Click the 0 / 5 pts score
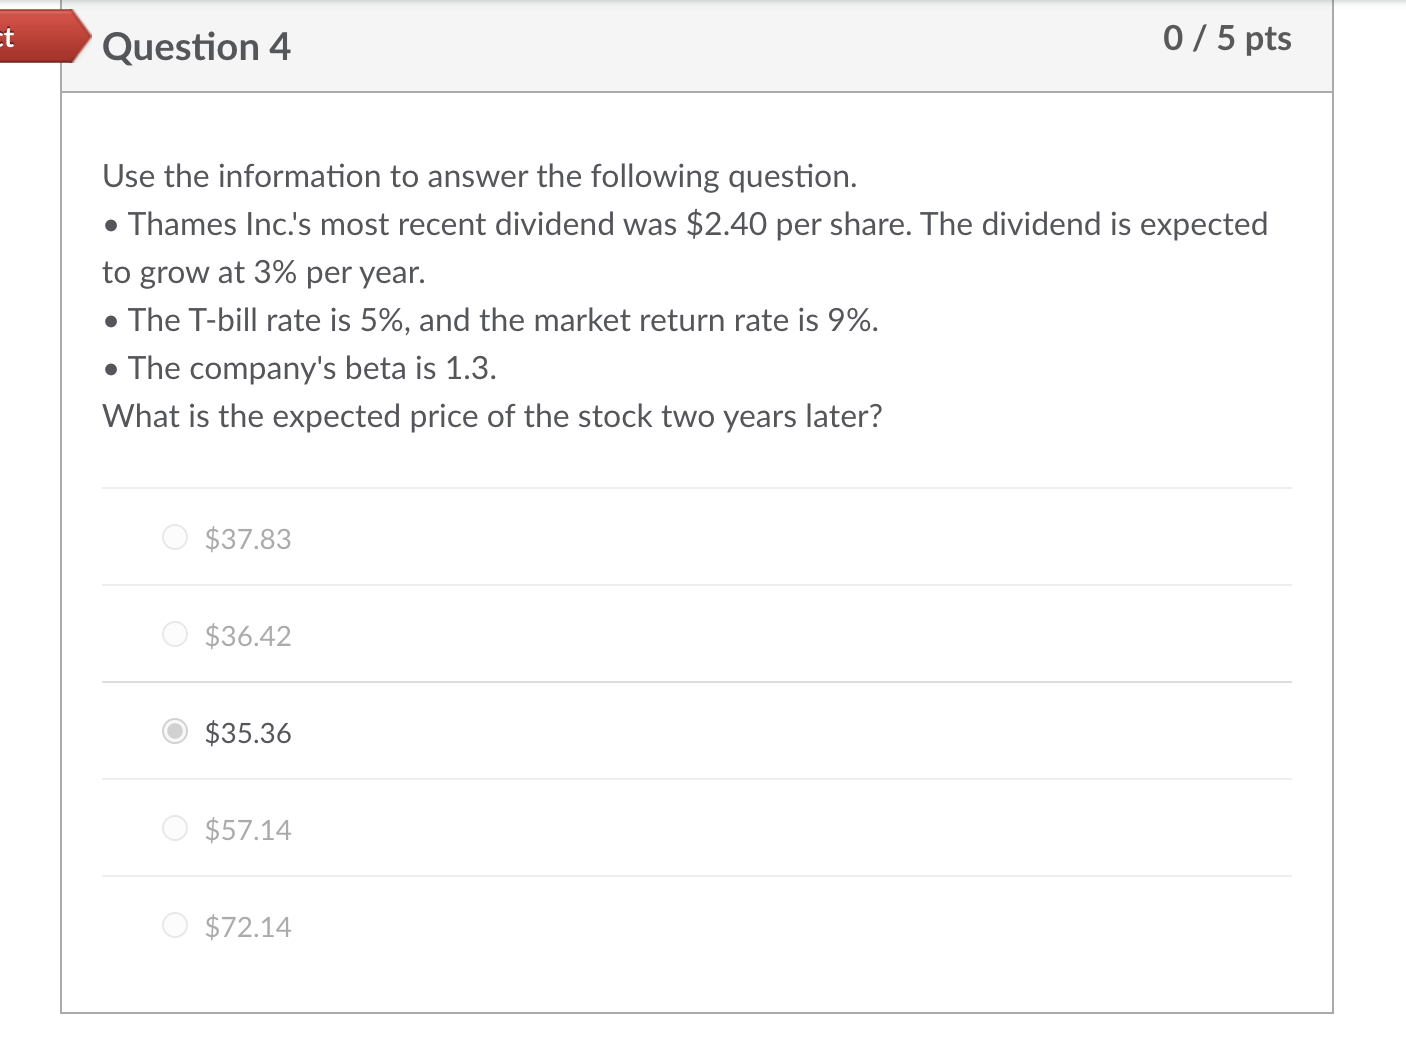 tap(1227, 38)
